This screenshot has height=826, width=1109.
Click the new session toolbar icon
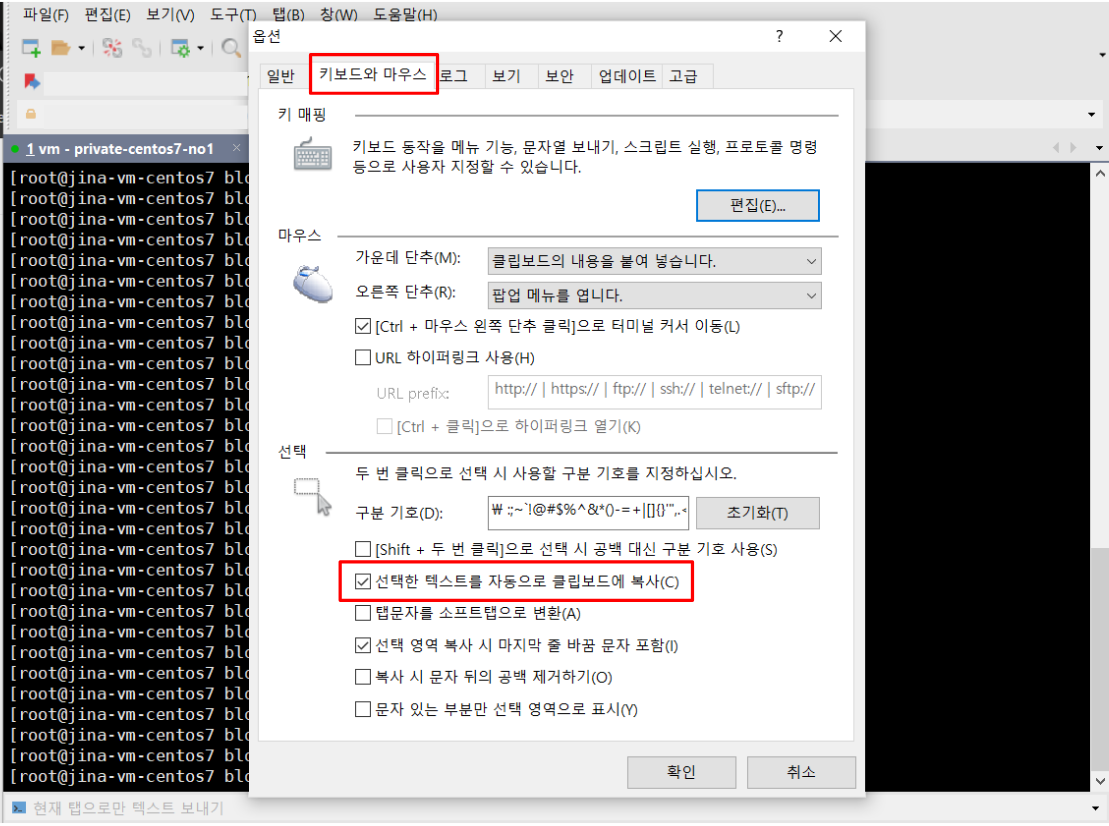tap(31, 48)
